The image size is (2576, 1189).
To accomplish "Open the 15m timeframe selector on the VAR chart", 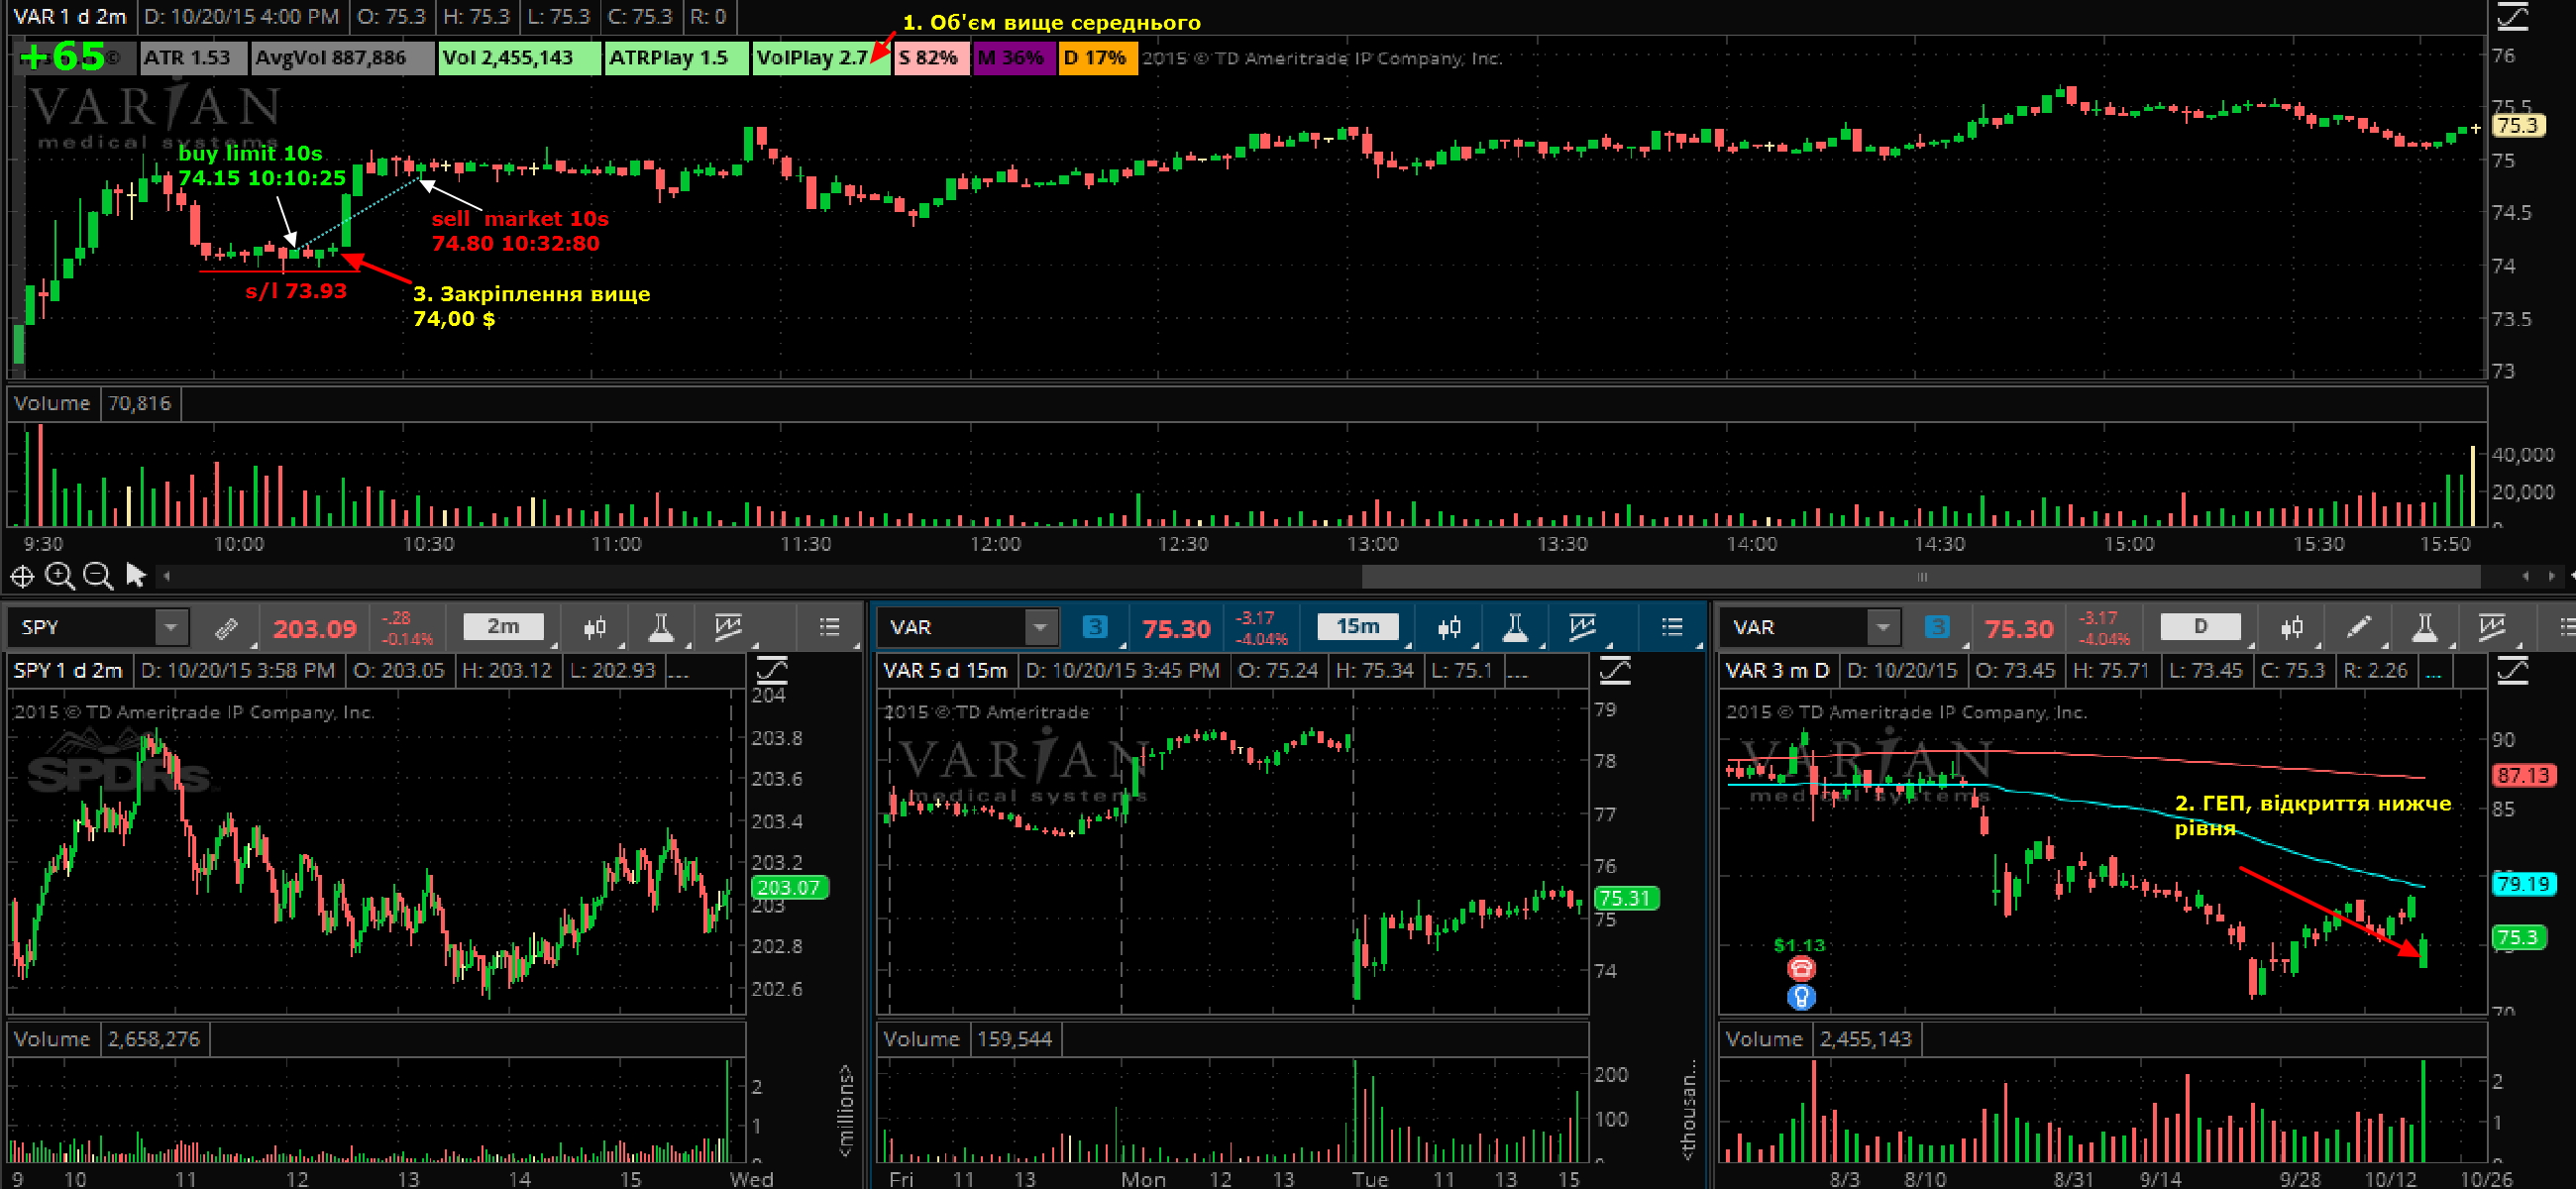I will click(1357, 627).
